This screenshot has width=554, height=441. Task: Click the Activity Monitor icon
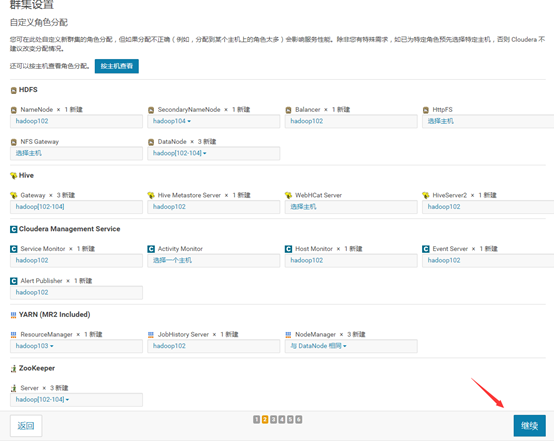point(151,249)
